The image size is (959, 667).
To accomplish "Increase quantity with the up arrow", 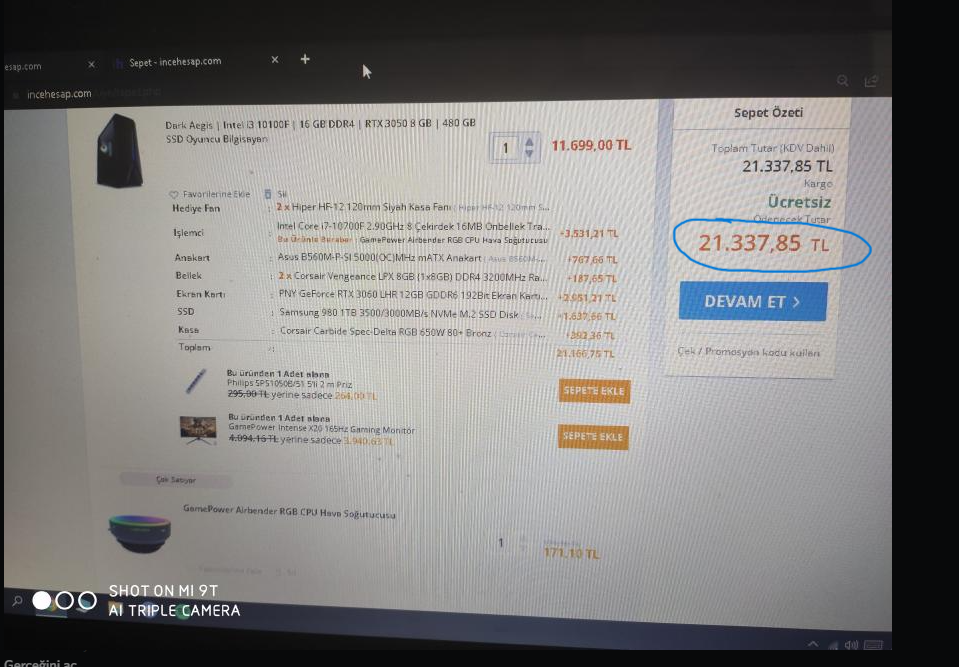I will pyautogui.click(x=529, y=142).
